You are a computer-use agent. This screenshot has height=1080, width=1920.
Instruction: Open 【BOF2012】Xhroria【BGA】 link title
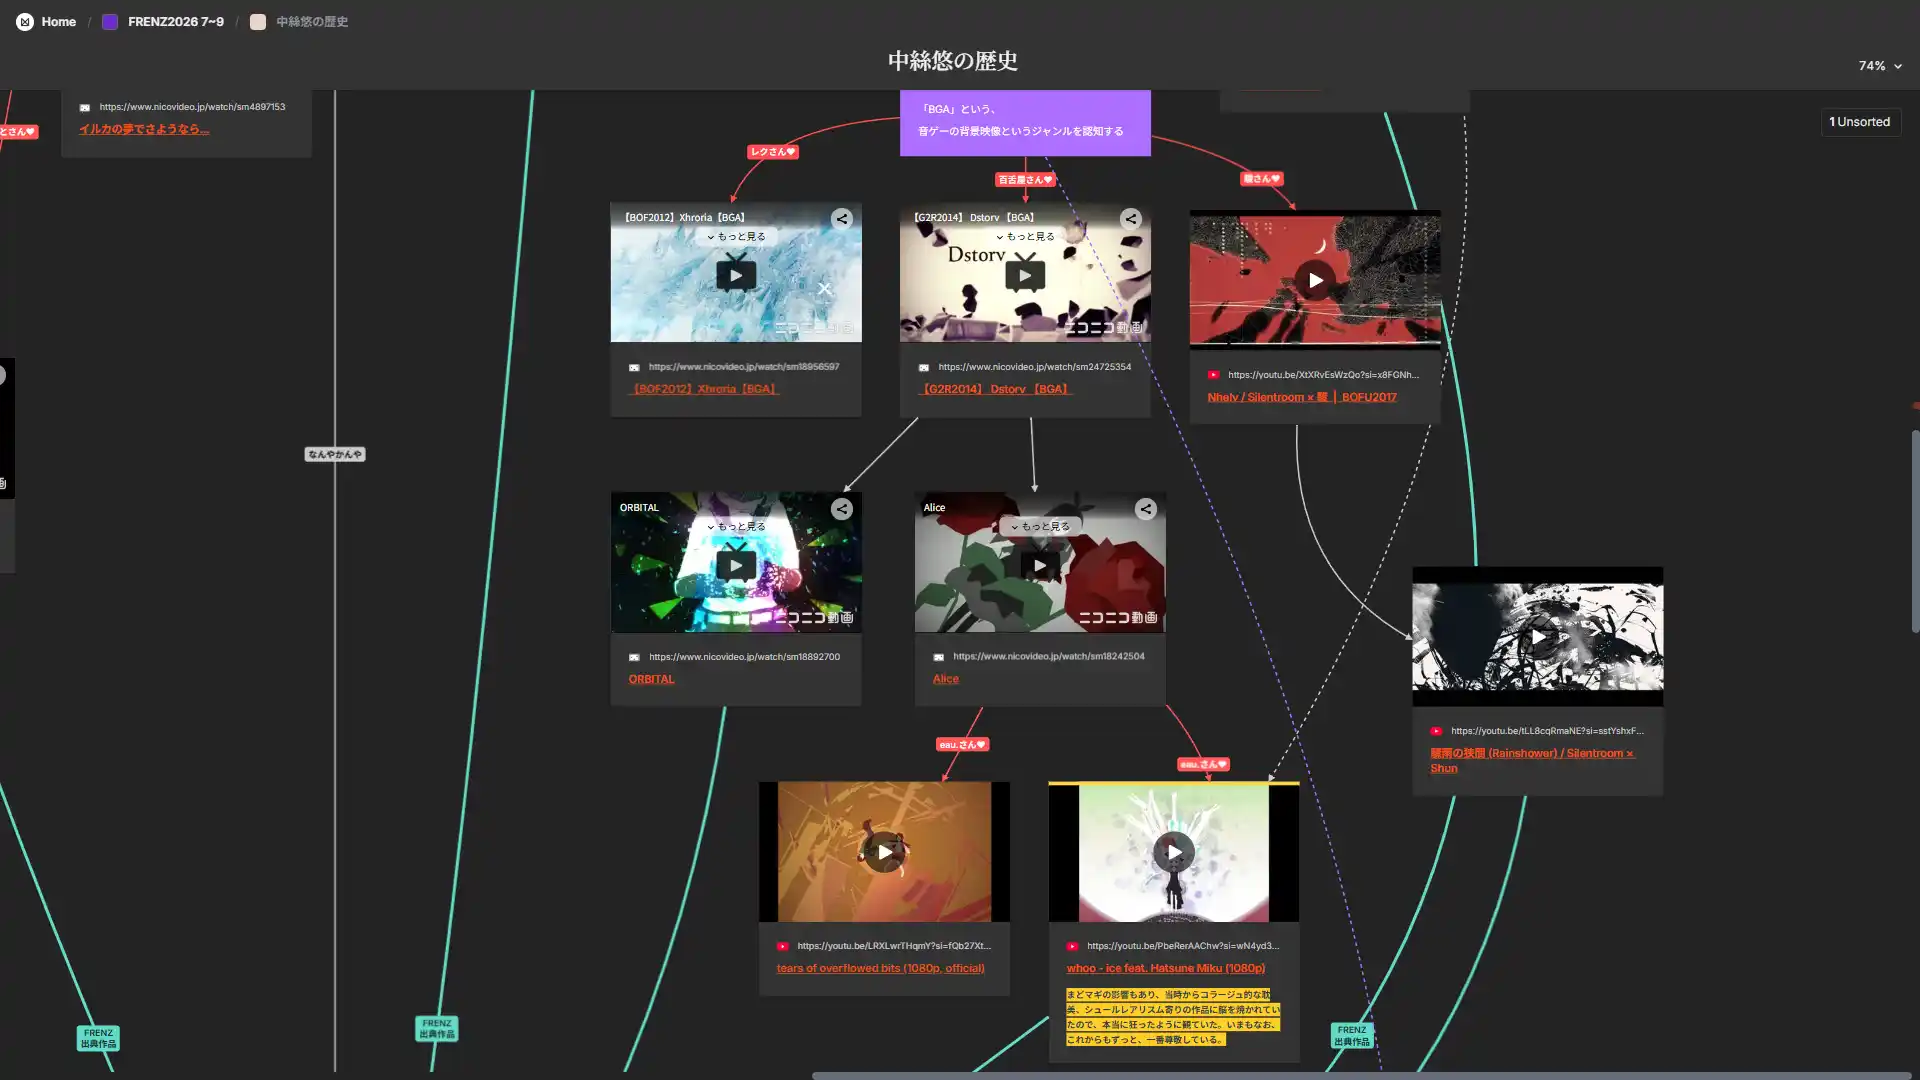pyautogui.click(x=704, y=389)
